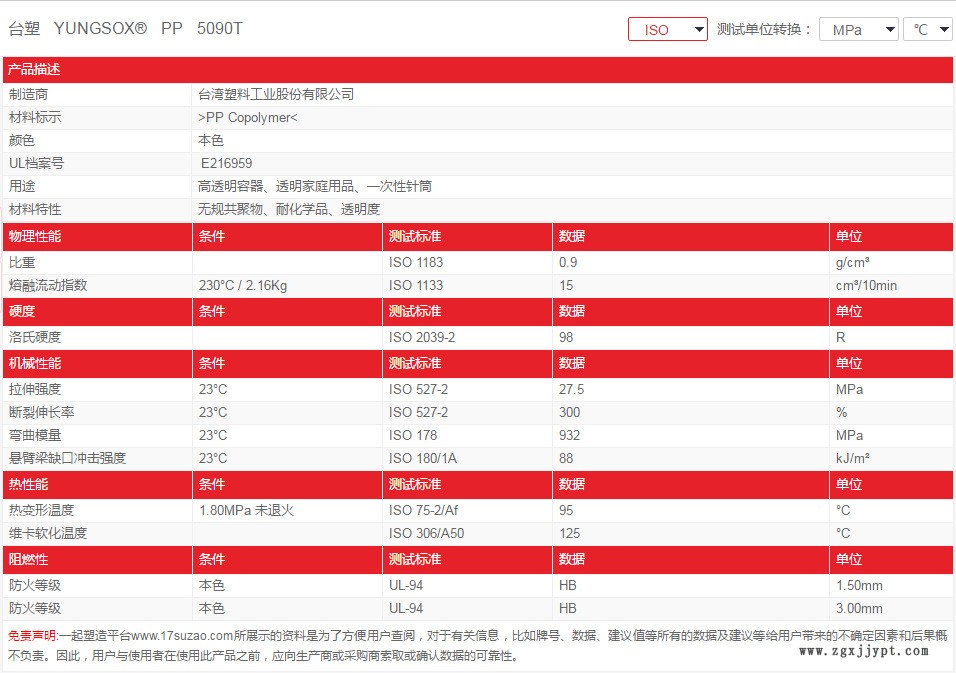Select the condition "1.80MPa 未退火"

[246, 510]
